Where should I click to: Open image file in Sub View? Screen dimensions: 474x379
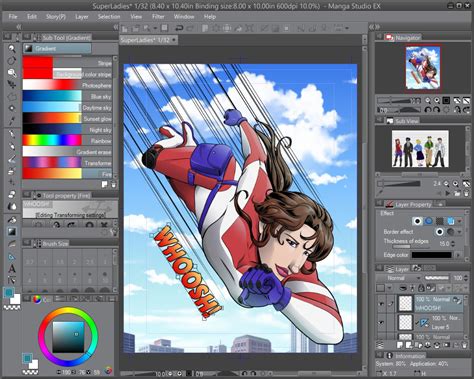(457, 193)
